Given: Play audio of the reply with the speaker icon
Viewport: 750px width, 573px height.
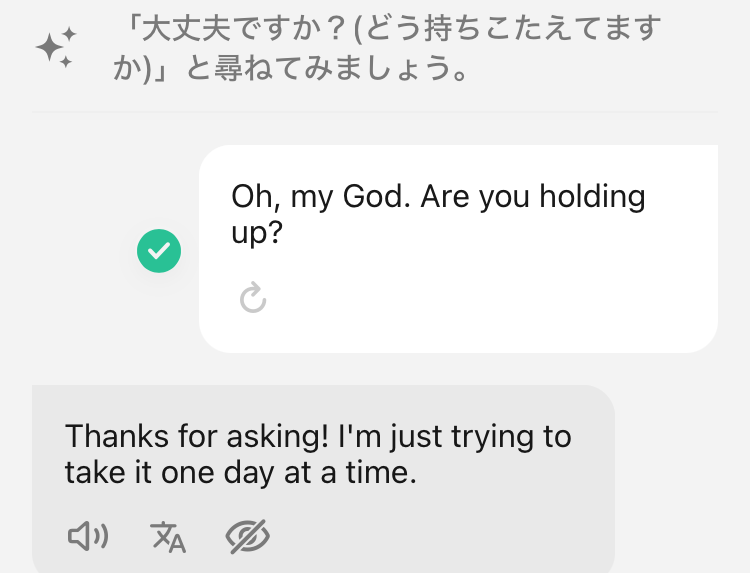Looking at the screenshot, I should [87, 537].
